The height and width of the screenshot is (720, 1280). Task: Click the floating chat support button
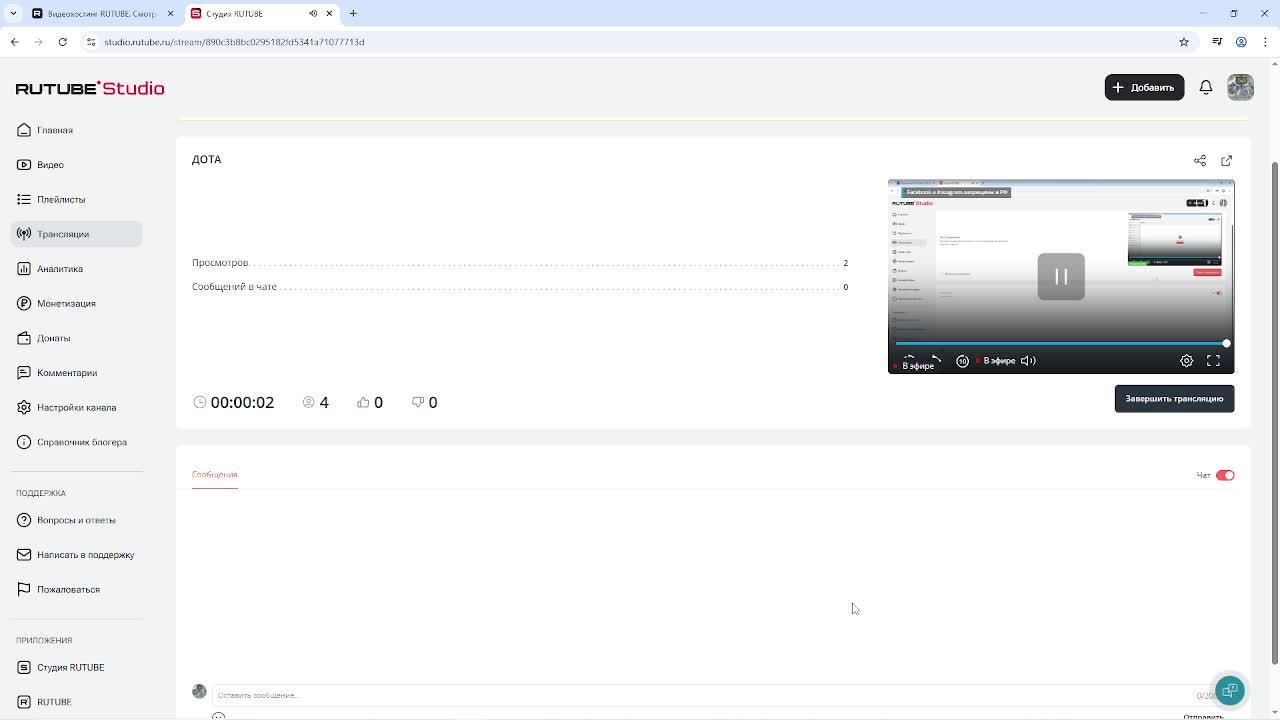click(1230, 691)
